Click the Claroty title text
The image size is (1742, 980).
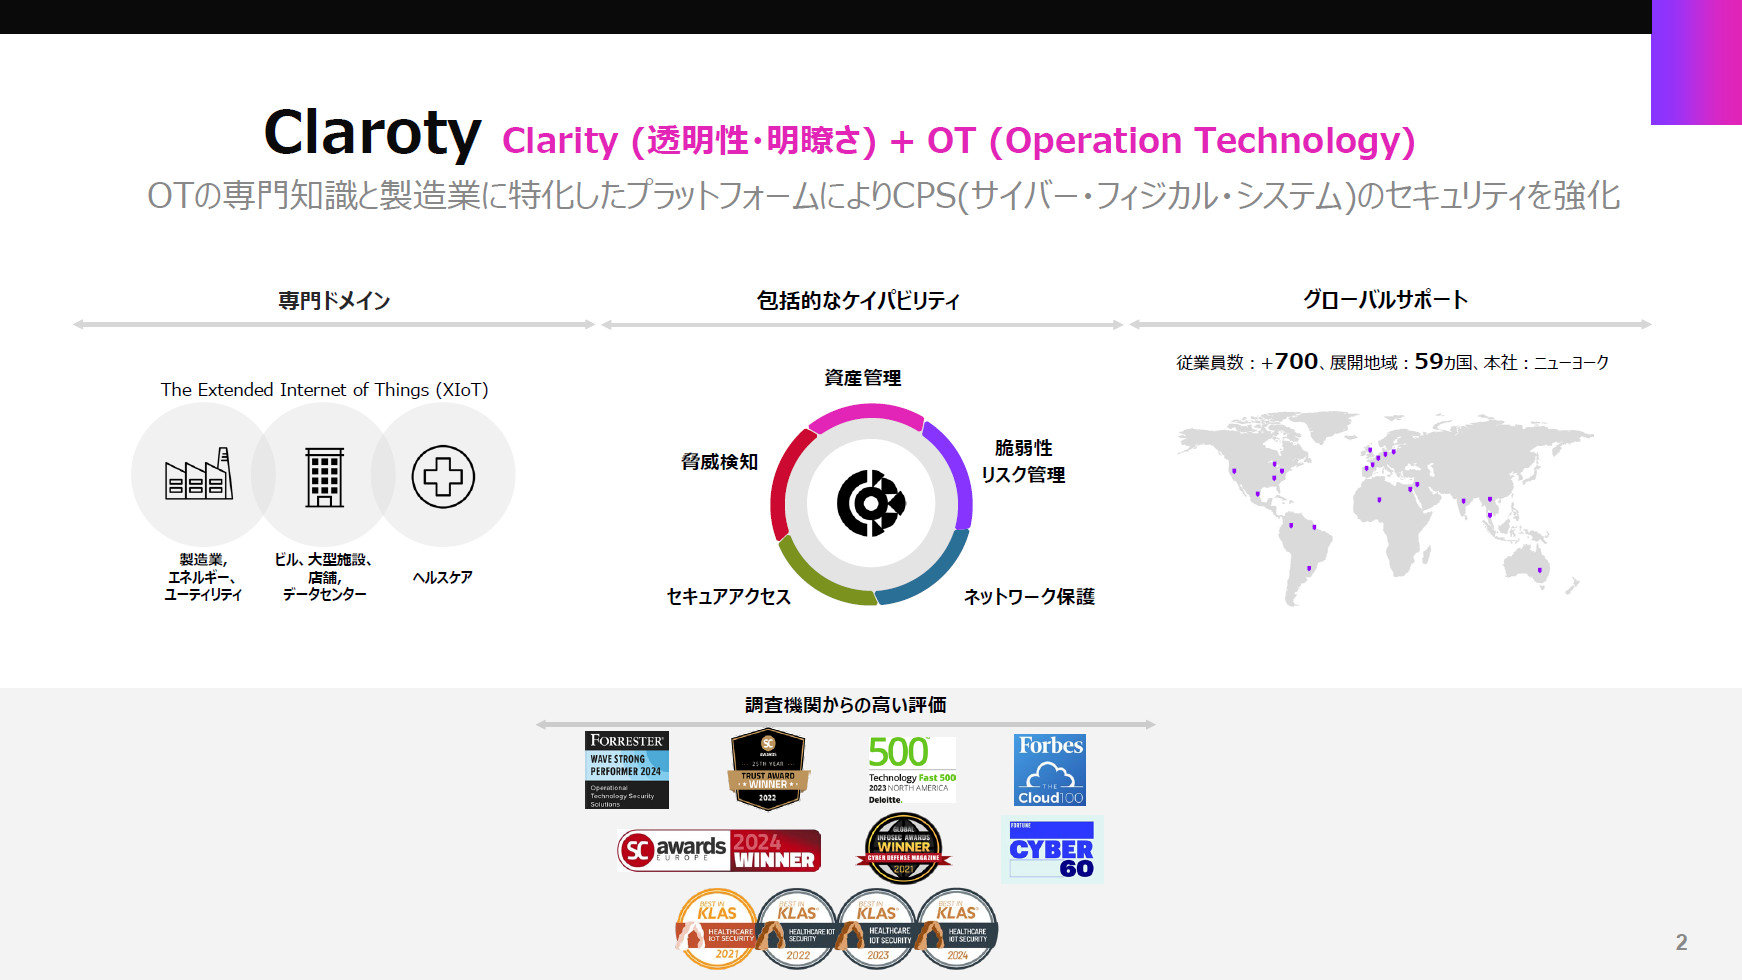click(x=372, y=133)
